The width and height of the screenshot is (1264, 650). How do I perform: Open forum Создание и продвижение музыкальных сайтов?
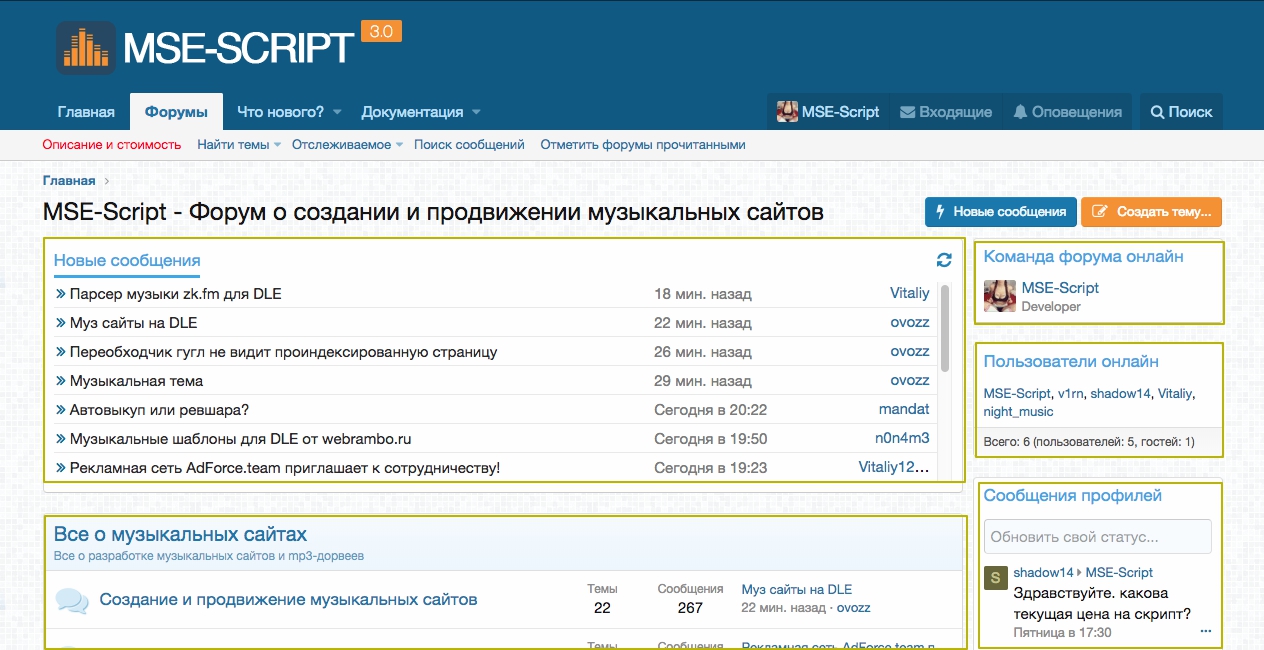(x=288, y=600)
